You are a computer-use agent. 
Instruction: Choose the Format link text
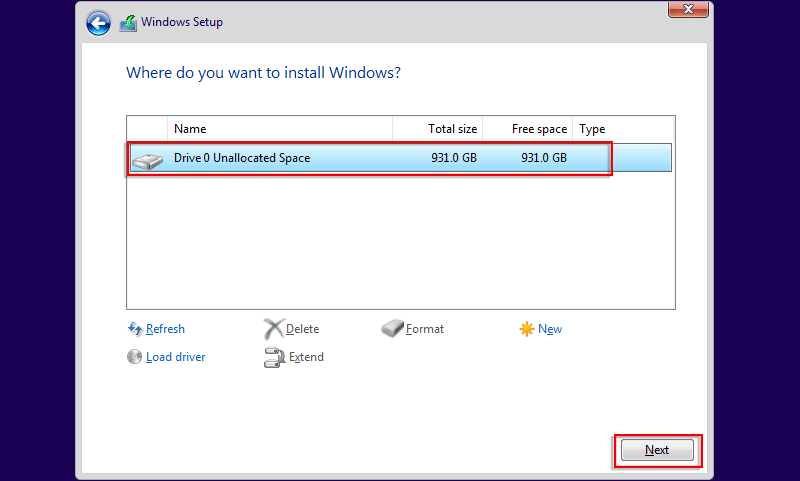coord(425,329)
